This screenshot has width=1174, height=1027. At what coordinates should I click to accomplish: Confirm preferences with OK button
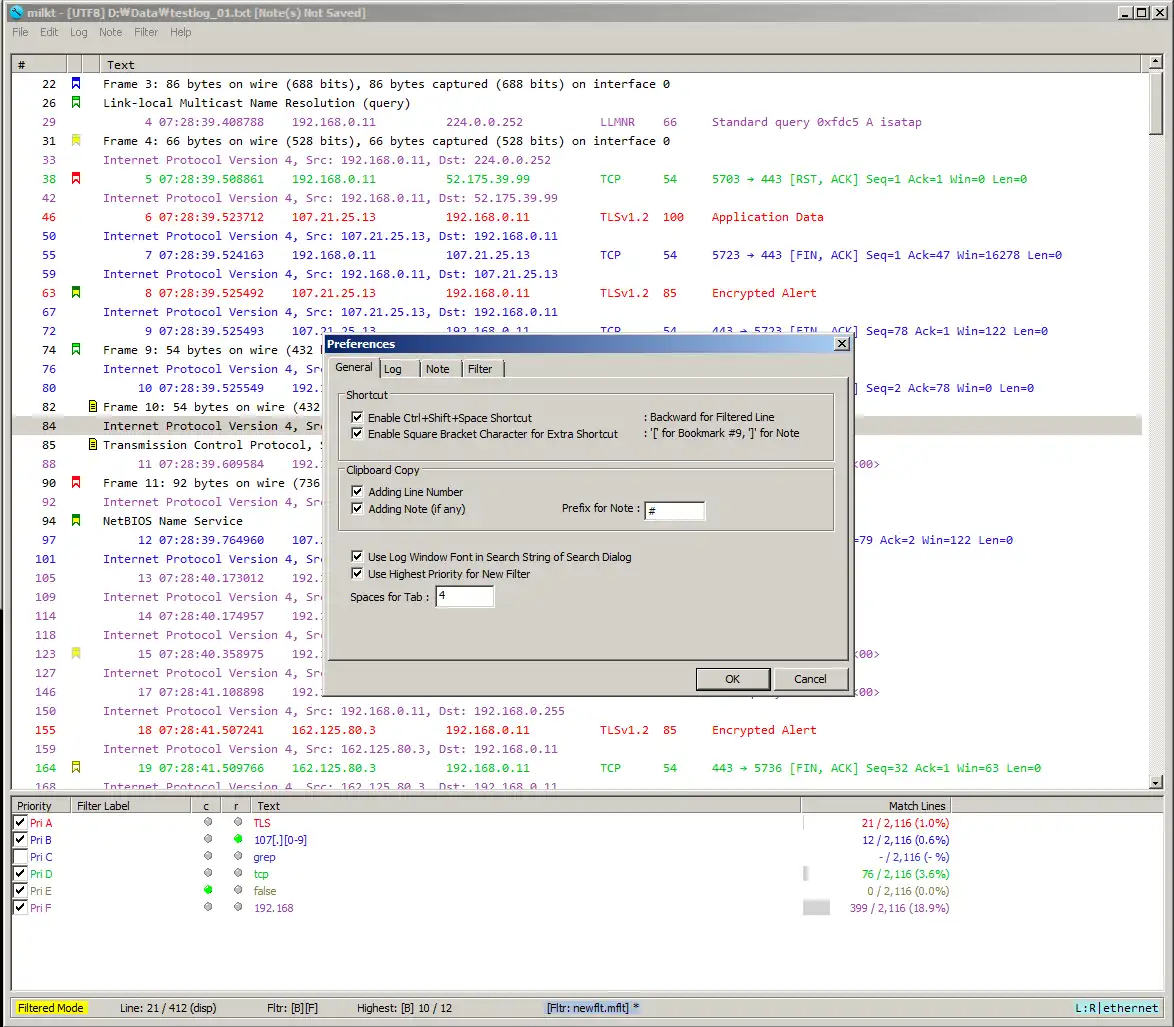click(732, 679)
